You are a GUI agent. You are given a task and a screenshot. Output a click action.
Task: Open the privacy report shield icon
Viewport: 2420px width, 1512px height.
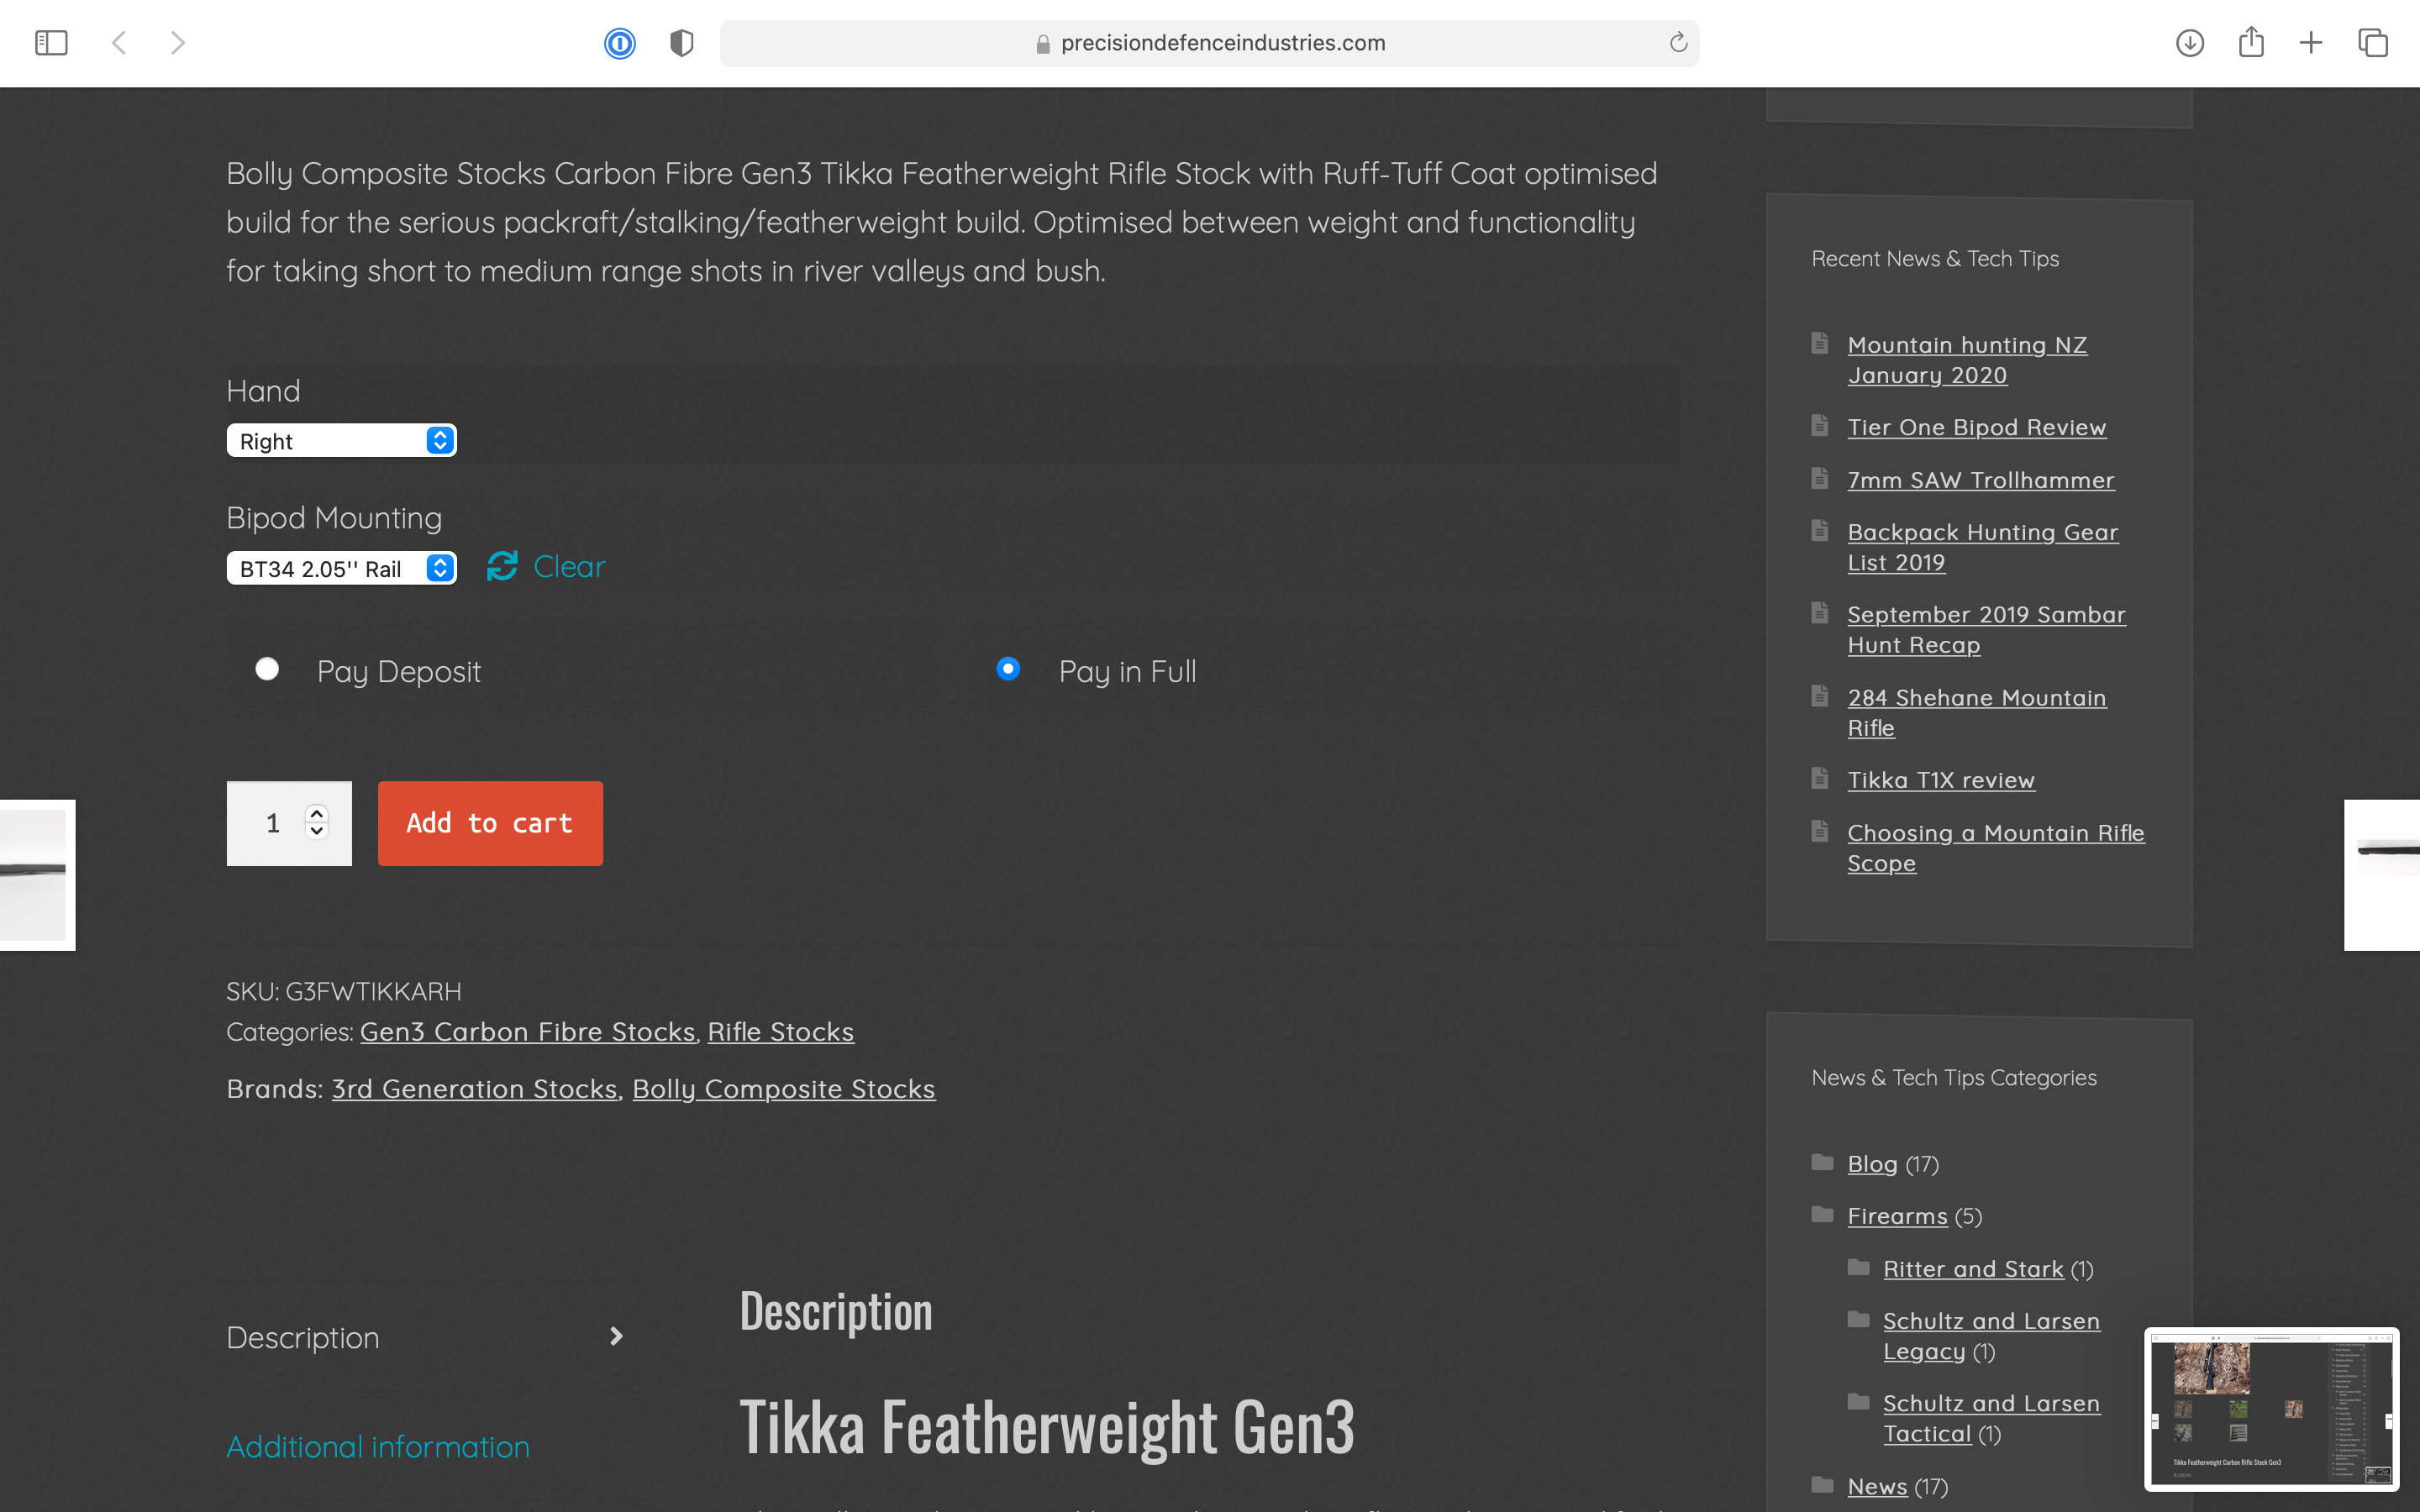tap(682, 43)
